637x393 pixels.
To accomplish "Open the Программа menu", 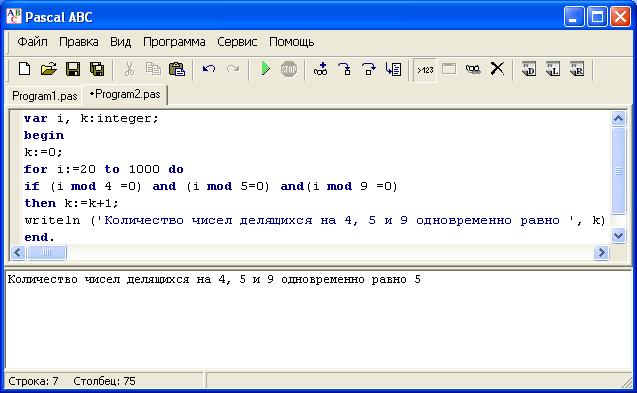I will click(x=174, y=41).
